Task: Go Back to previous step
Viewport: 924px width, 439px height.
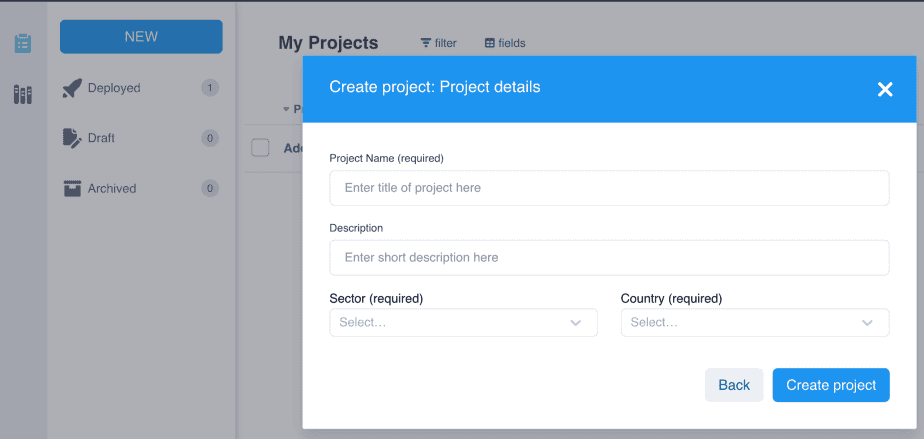Action: click(x=733, y=385)
